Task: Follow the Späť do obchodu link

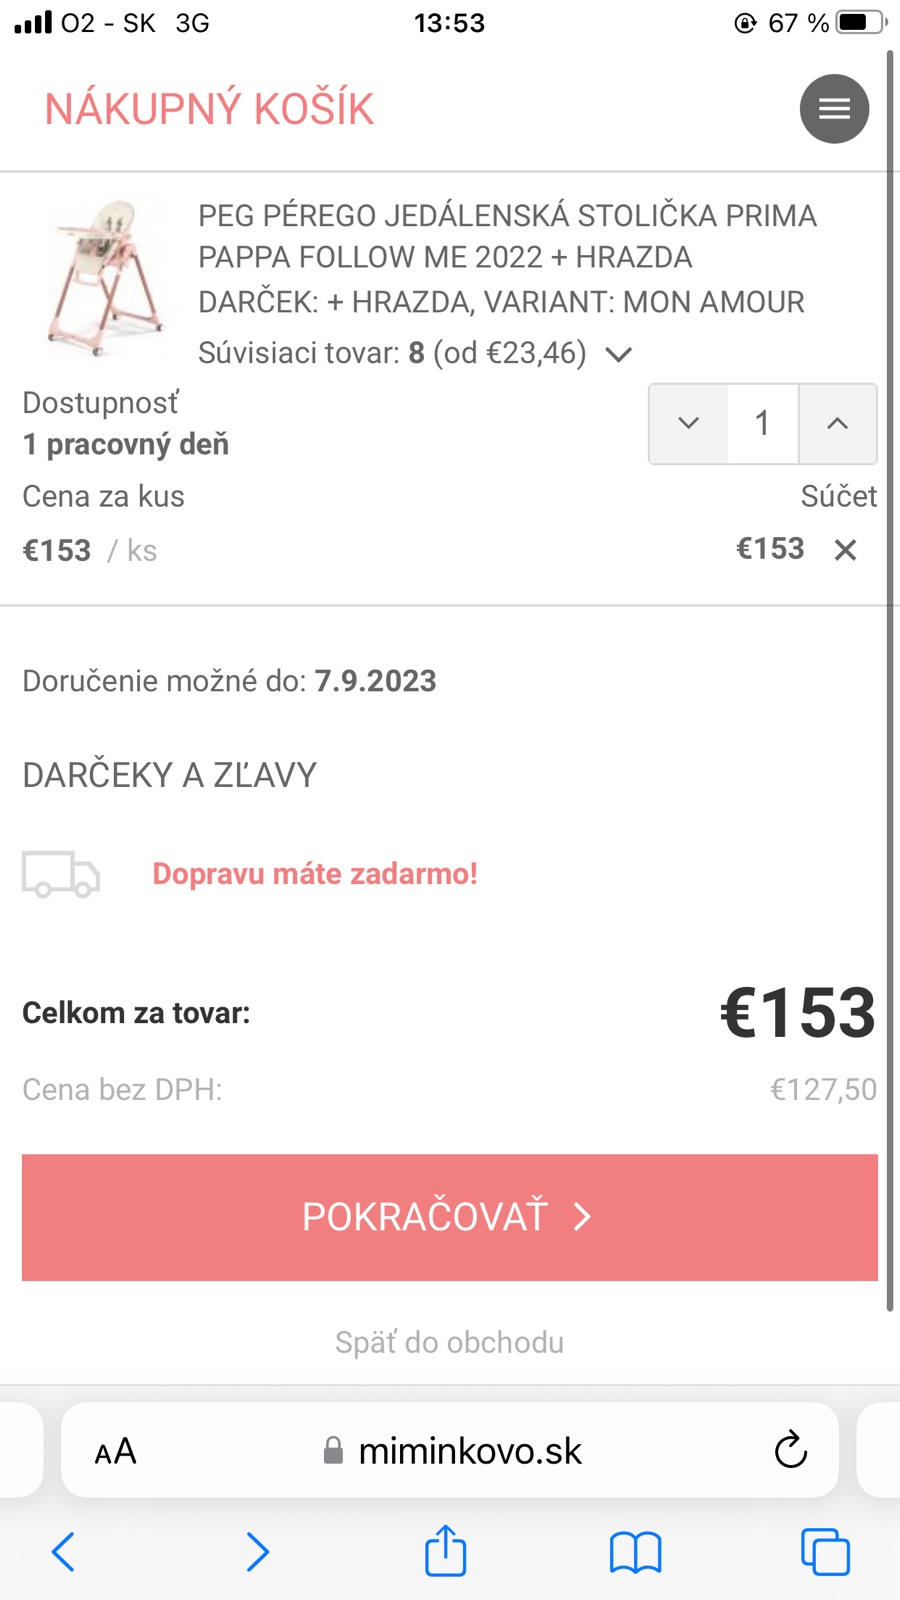Action: pos(449,1342)
